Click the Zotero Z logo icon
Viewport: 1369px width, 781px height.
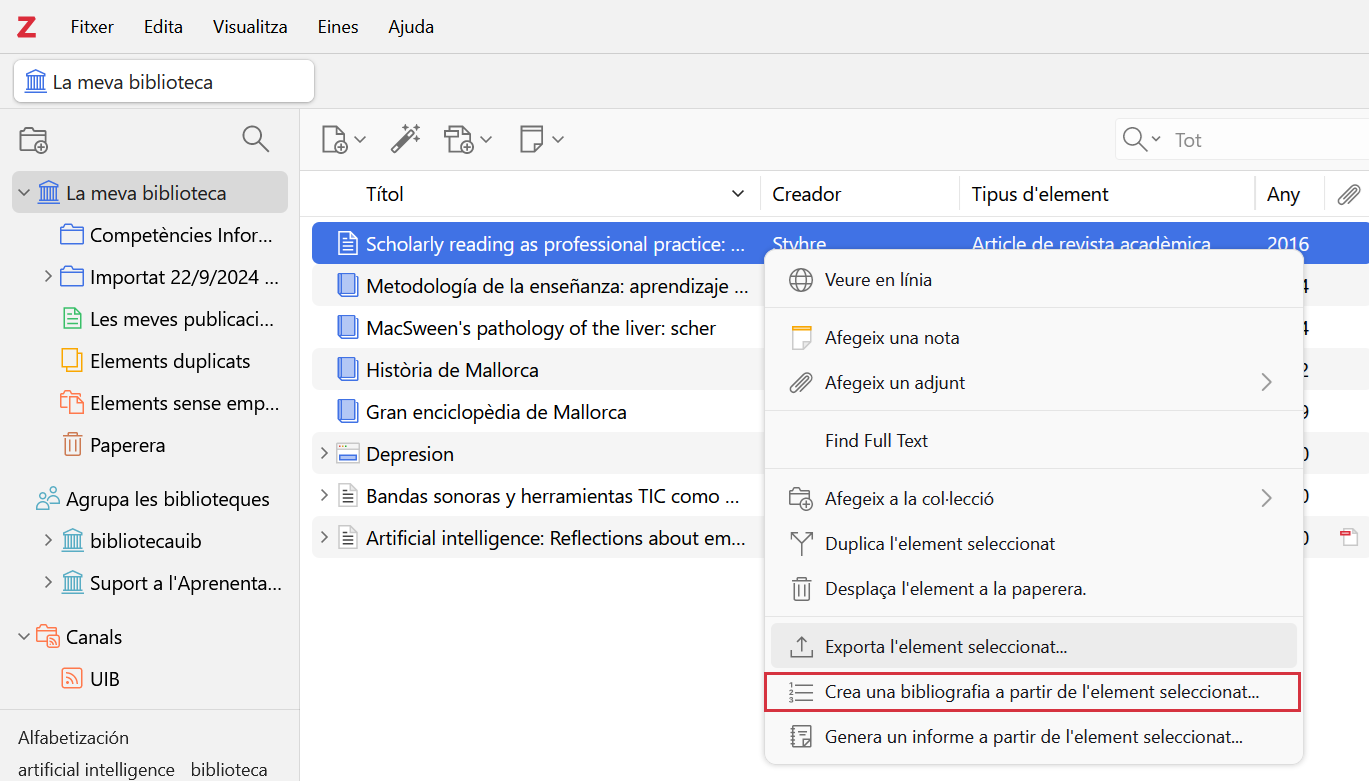point(27,27)
